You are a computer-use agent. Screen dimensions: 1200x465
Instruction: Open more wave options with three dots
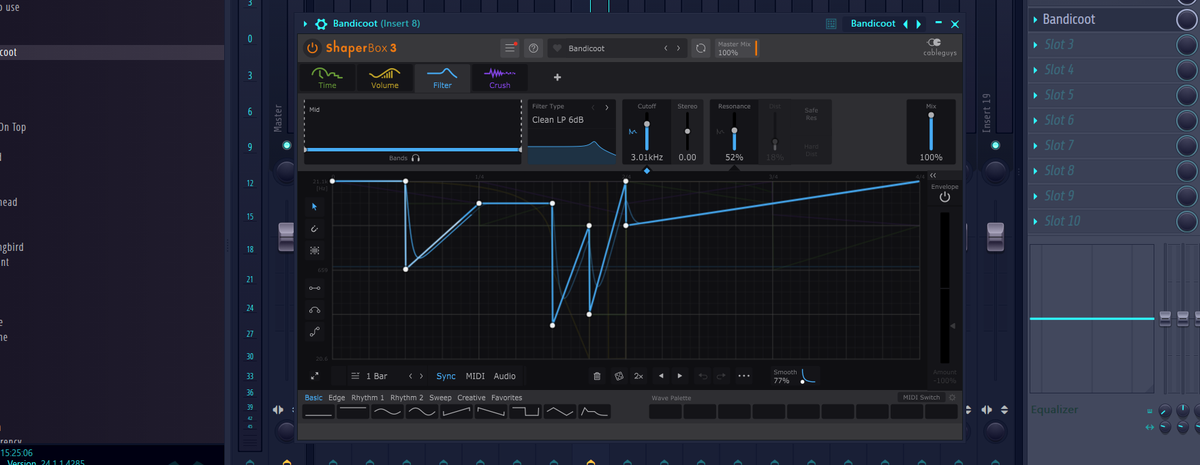[743, 376]
